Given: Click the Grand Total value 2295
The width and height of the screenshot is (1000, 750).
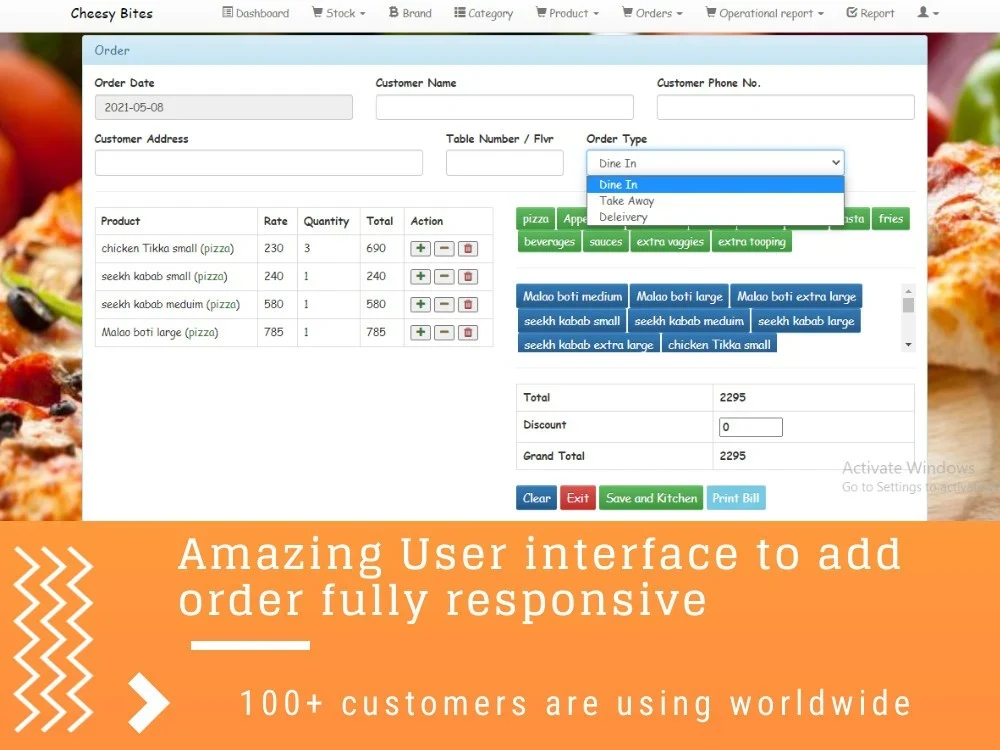Looking at the screenshot, I should pos(732,456).
